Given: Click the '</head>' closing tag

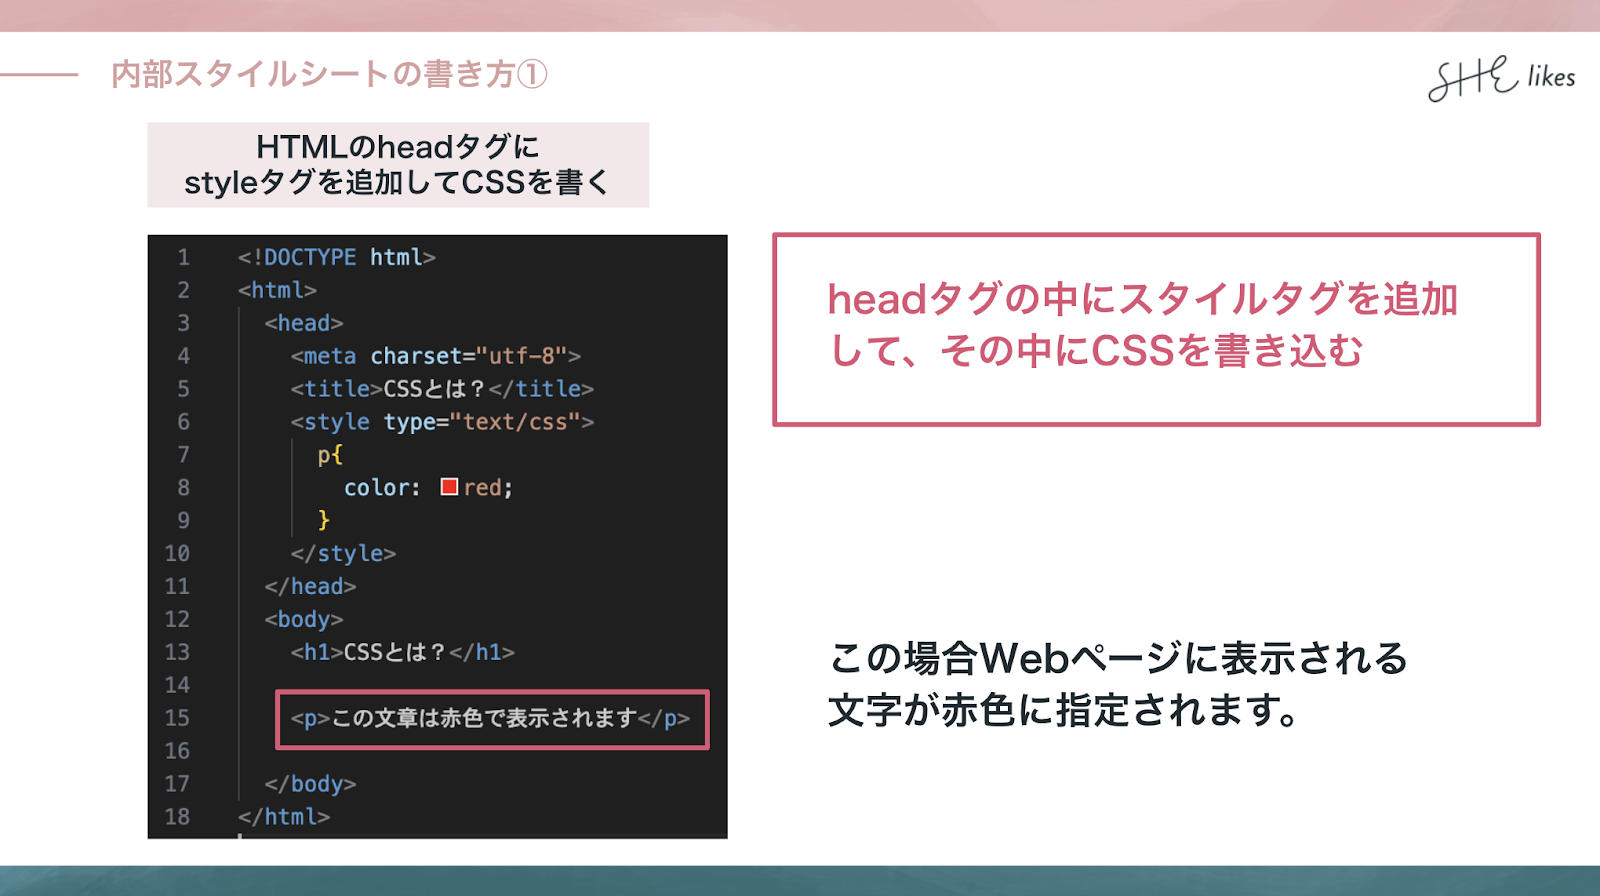Looking at the screenshot, I should [310, 586].
